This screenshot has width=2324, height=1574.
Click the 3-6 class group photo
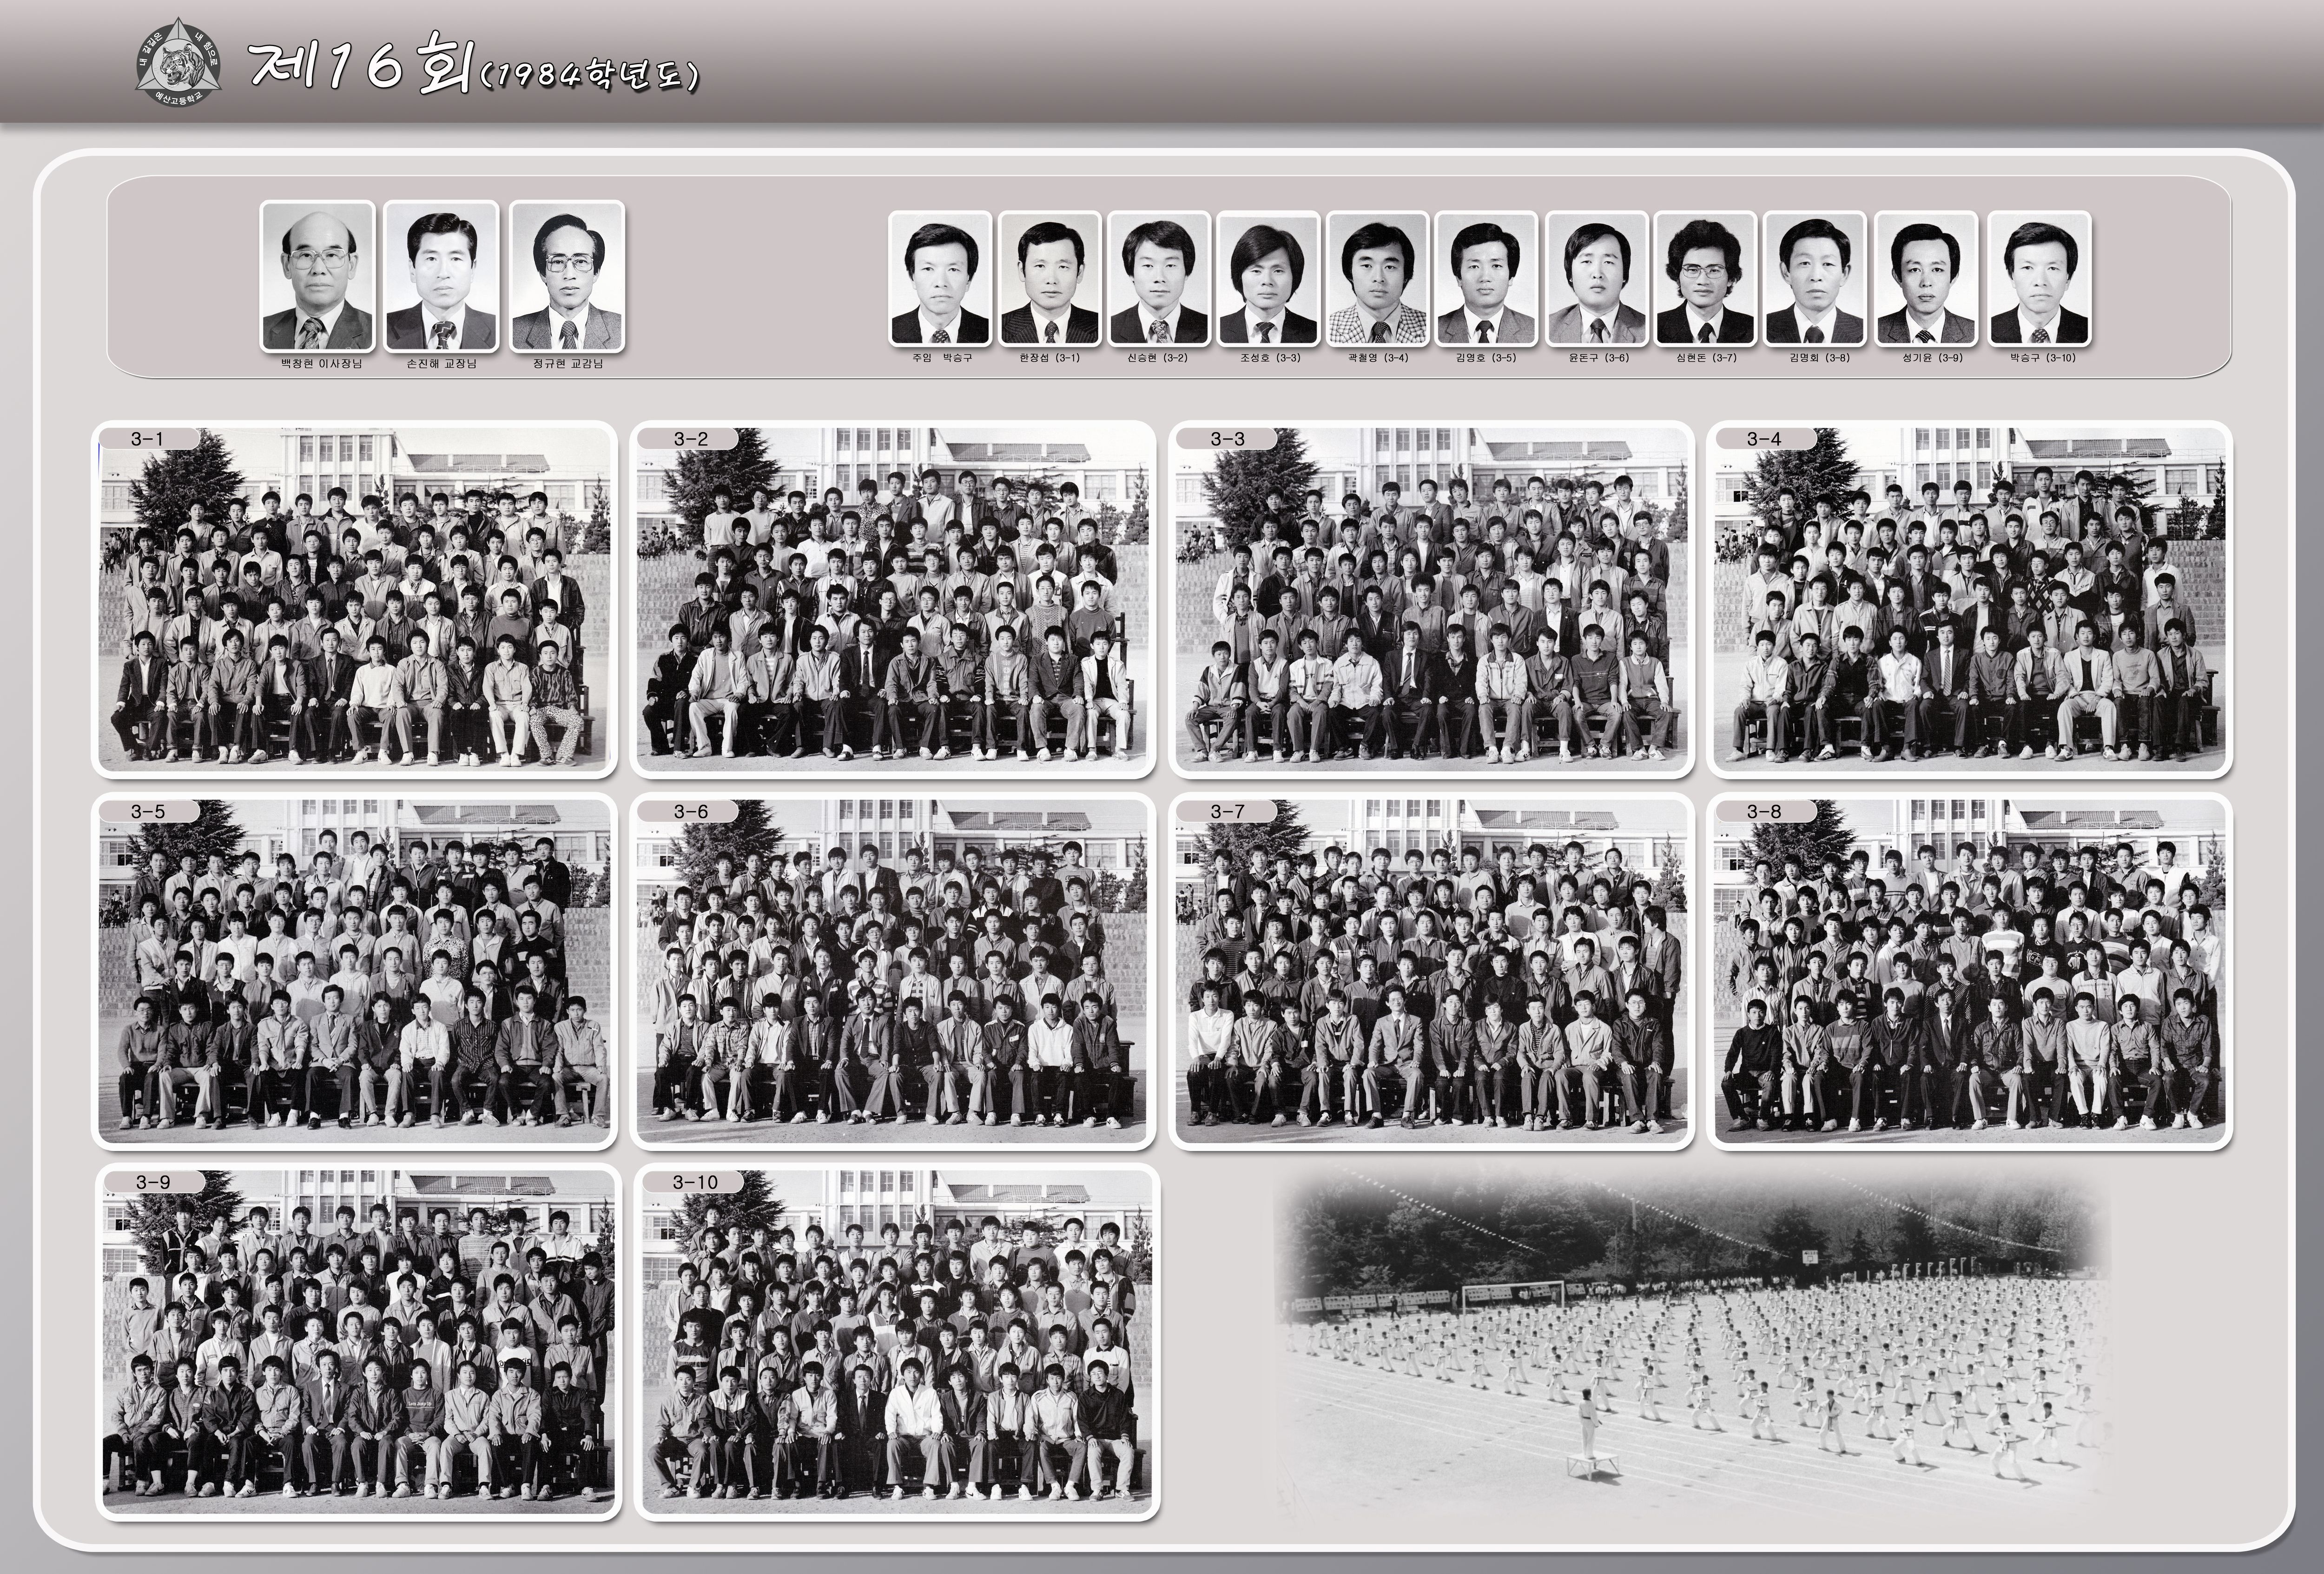(x=893, y=970)
